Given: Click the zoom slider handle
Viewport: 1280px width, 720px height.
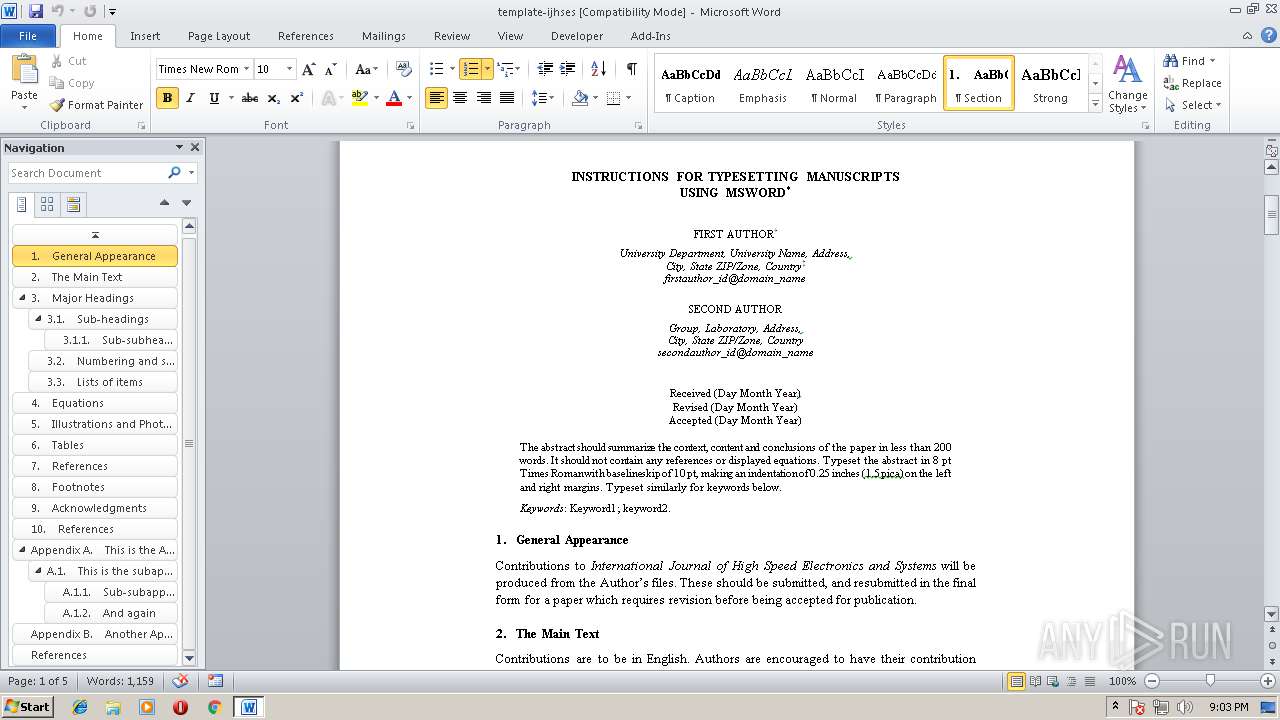Looking at the screenshot, I should 1210,681.
